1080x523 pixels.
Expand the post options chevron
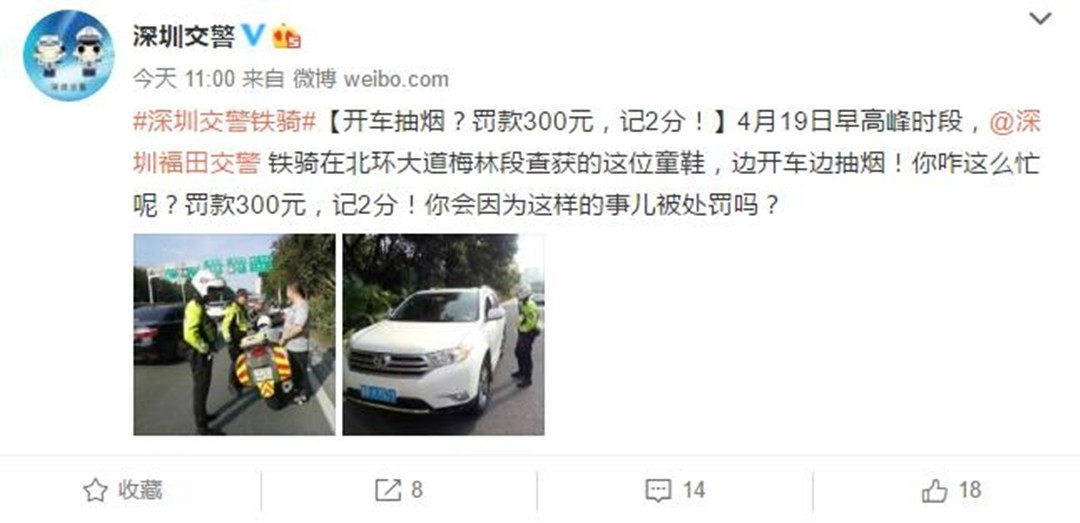coord(1040,19)
